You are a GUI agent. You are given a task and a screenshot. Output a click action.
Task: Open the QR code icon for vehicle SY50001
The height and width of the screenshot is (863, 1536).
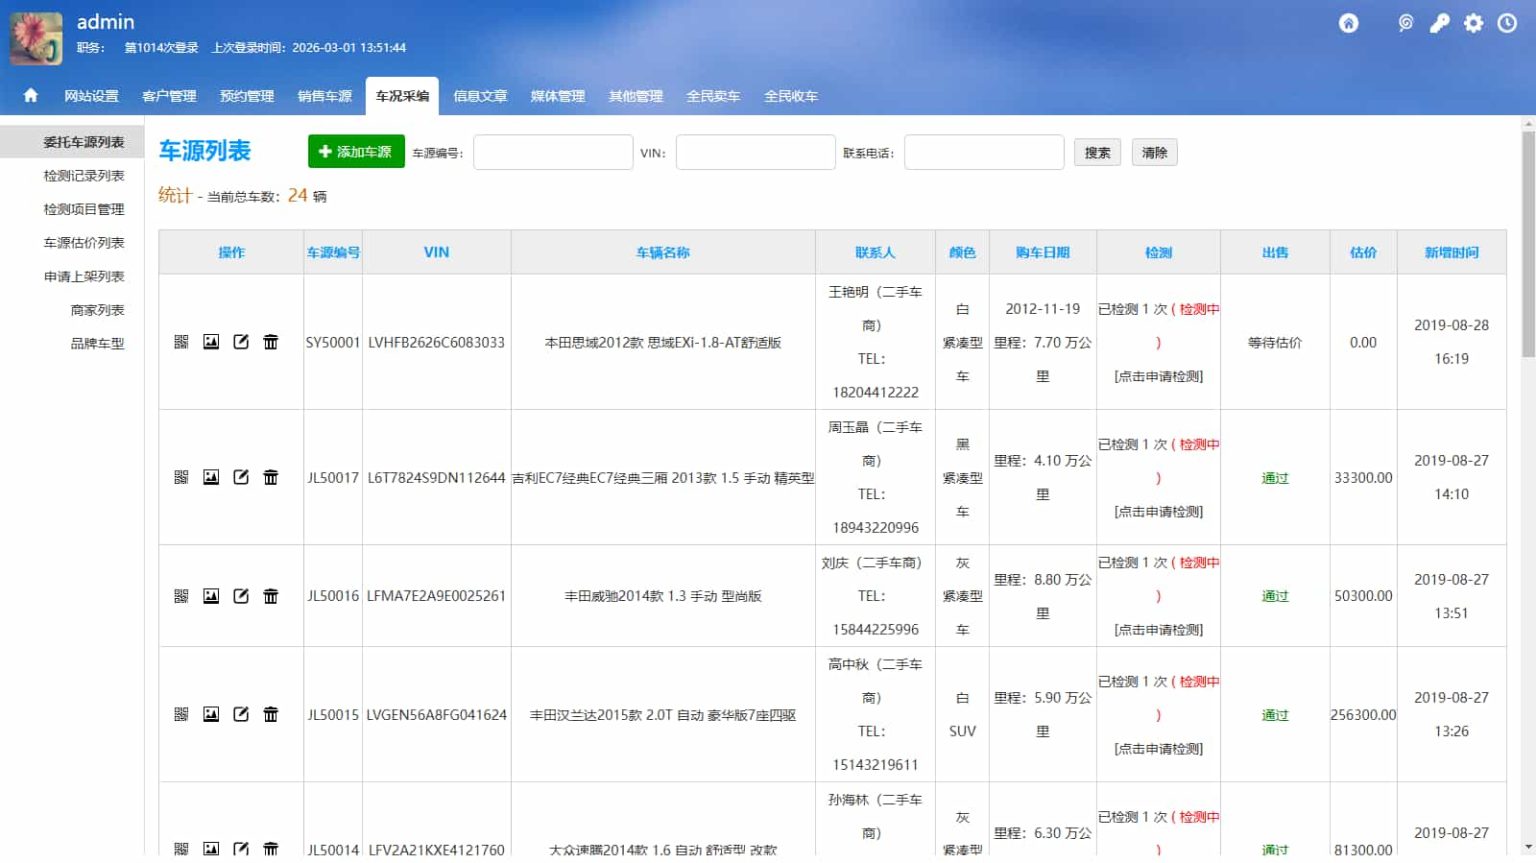[182, 341]
